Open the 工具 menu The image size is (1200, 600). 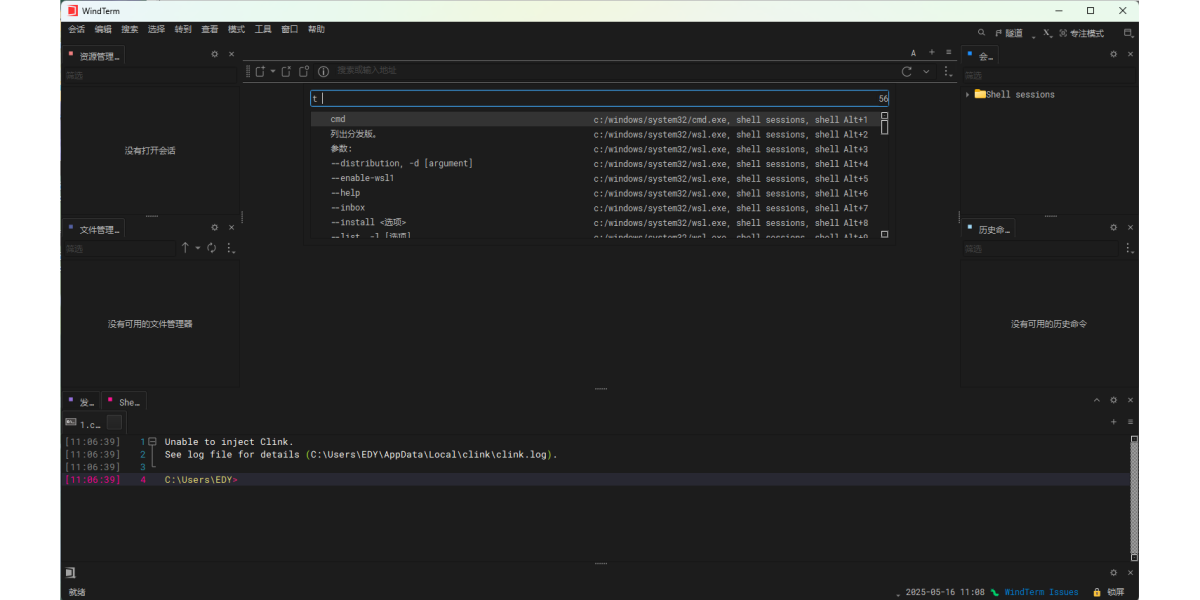pyautogui.click(x=263, y=30)
